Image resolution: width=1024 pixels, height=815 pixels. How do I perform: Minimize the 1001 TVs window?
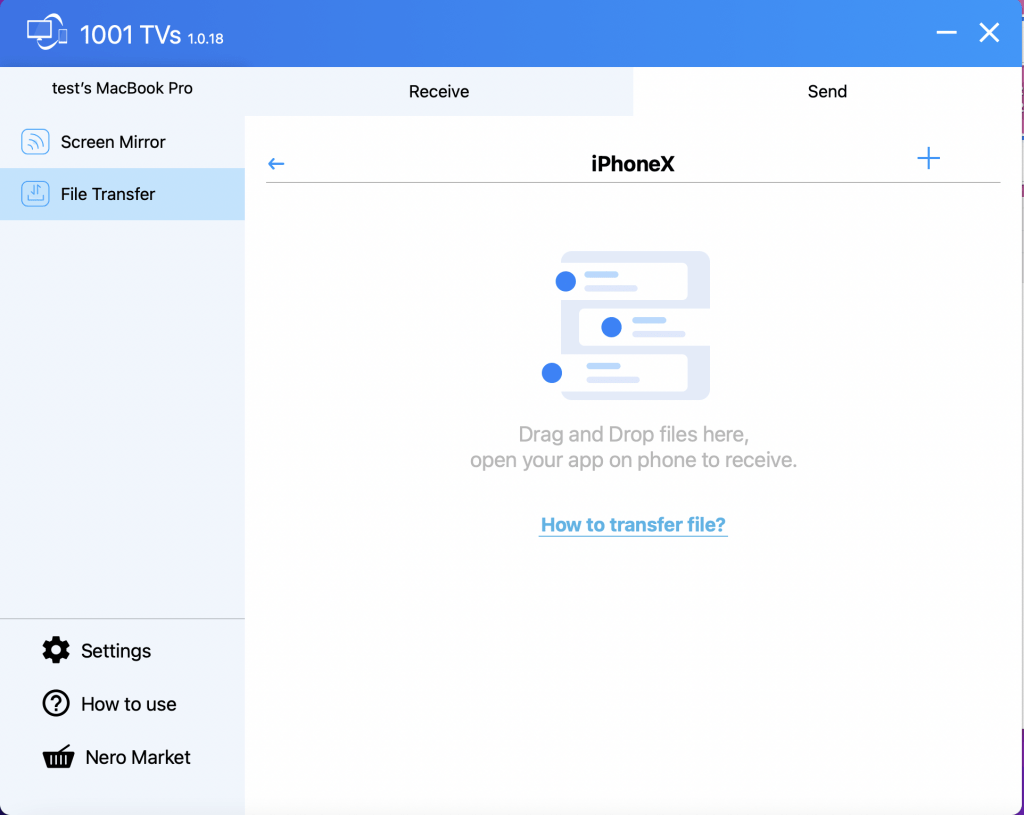[x=946, y=32]
